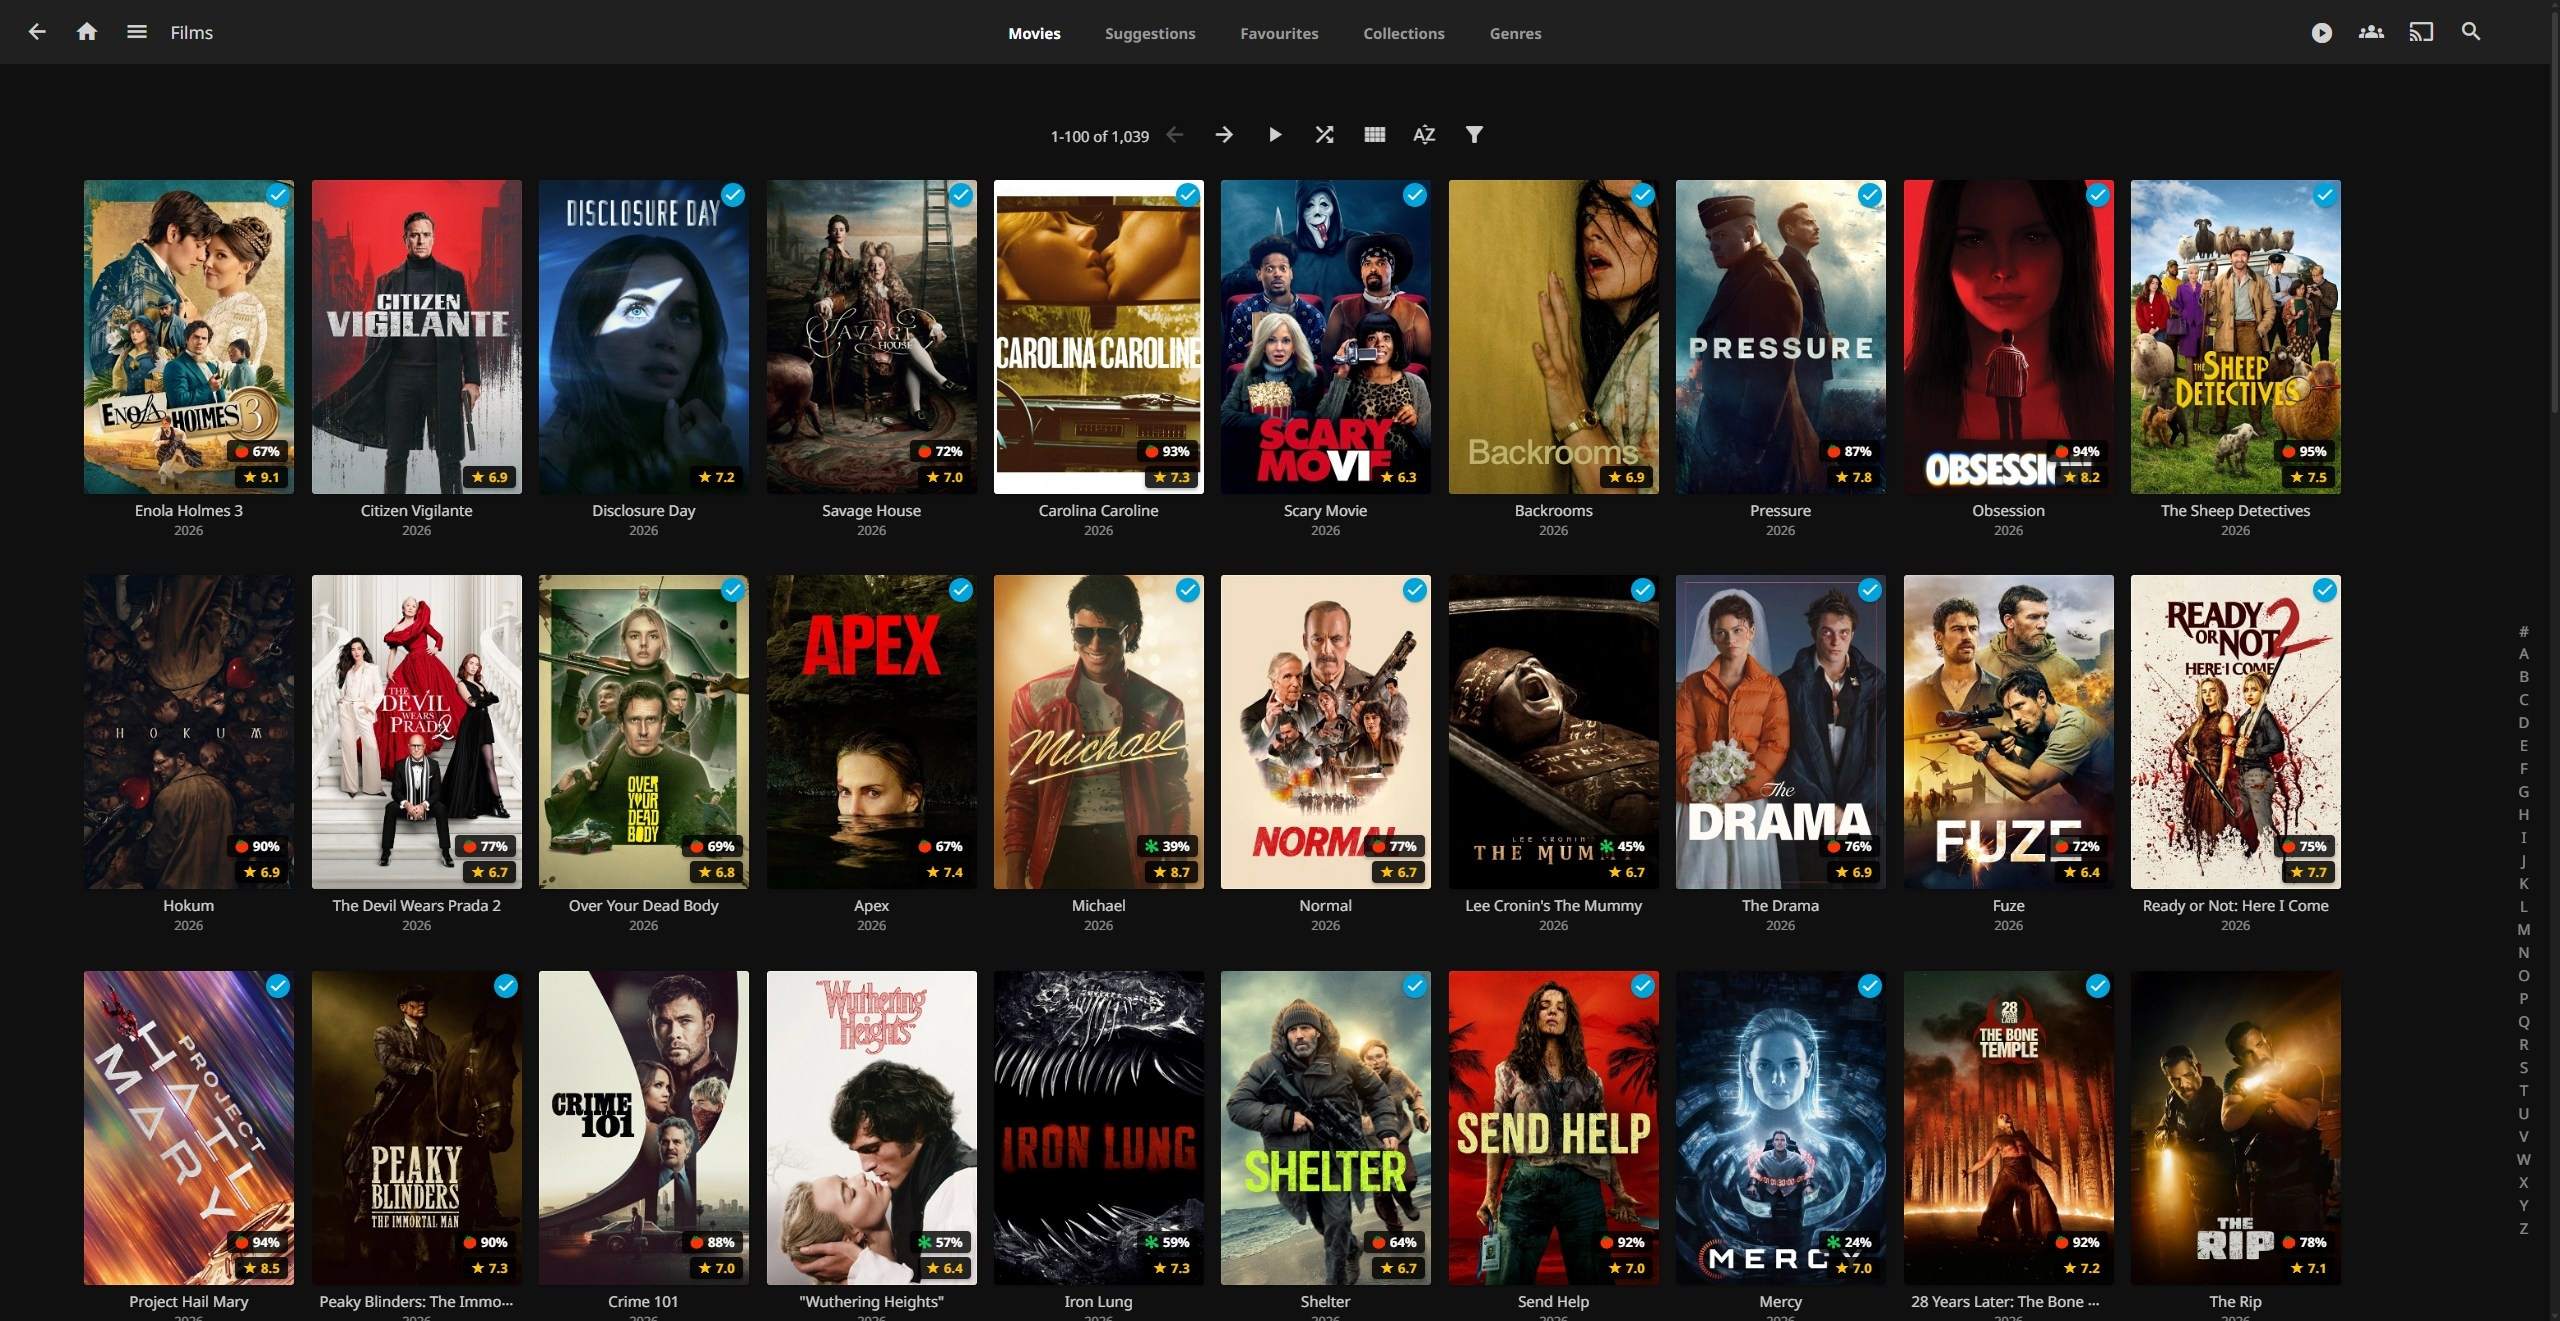
Task: Toggle watched check on Pressure
Action: coord(1870,196)
